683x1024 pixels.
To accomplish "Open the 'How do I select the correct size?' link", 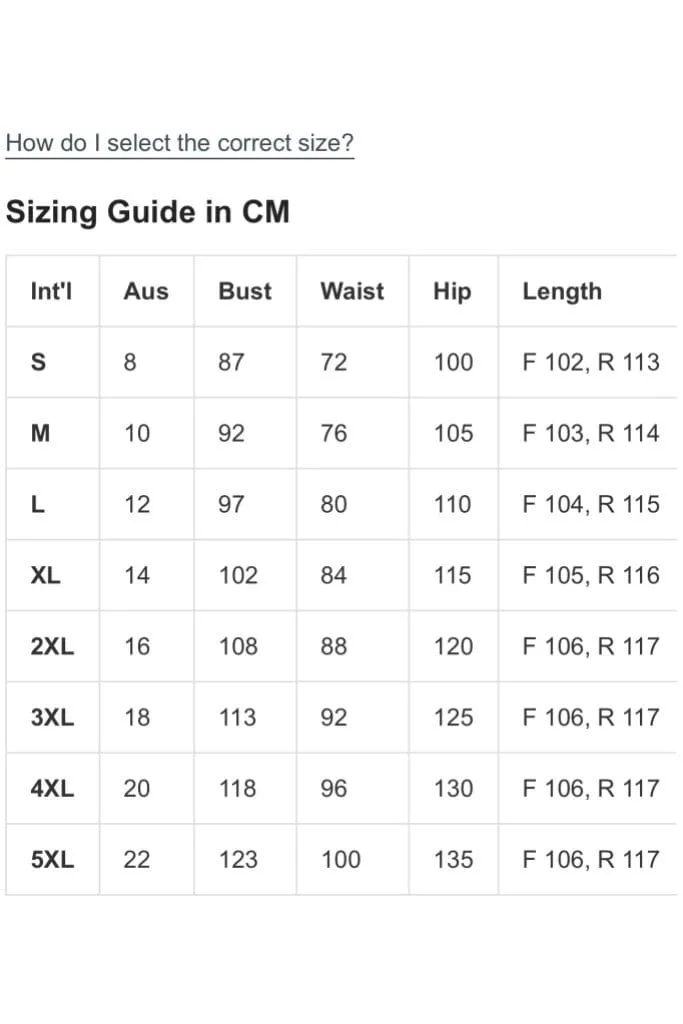I will (180, 142).
